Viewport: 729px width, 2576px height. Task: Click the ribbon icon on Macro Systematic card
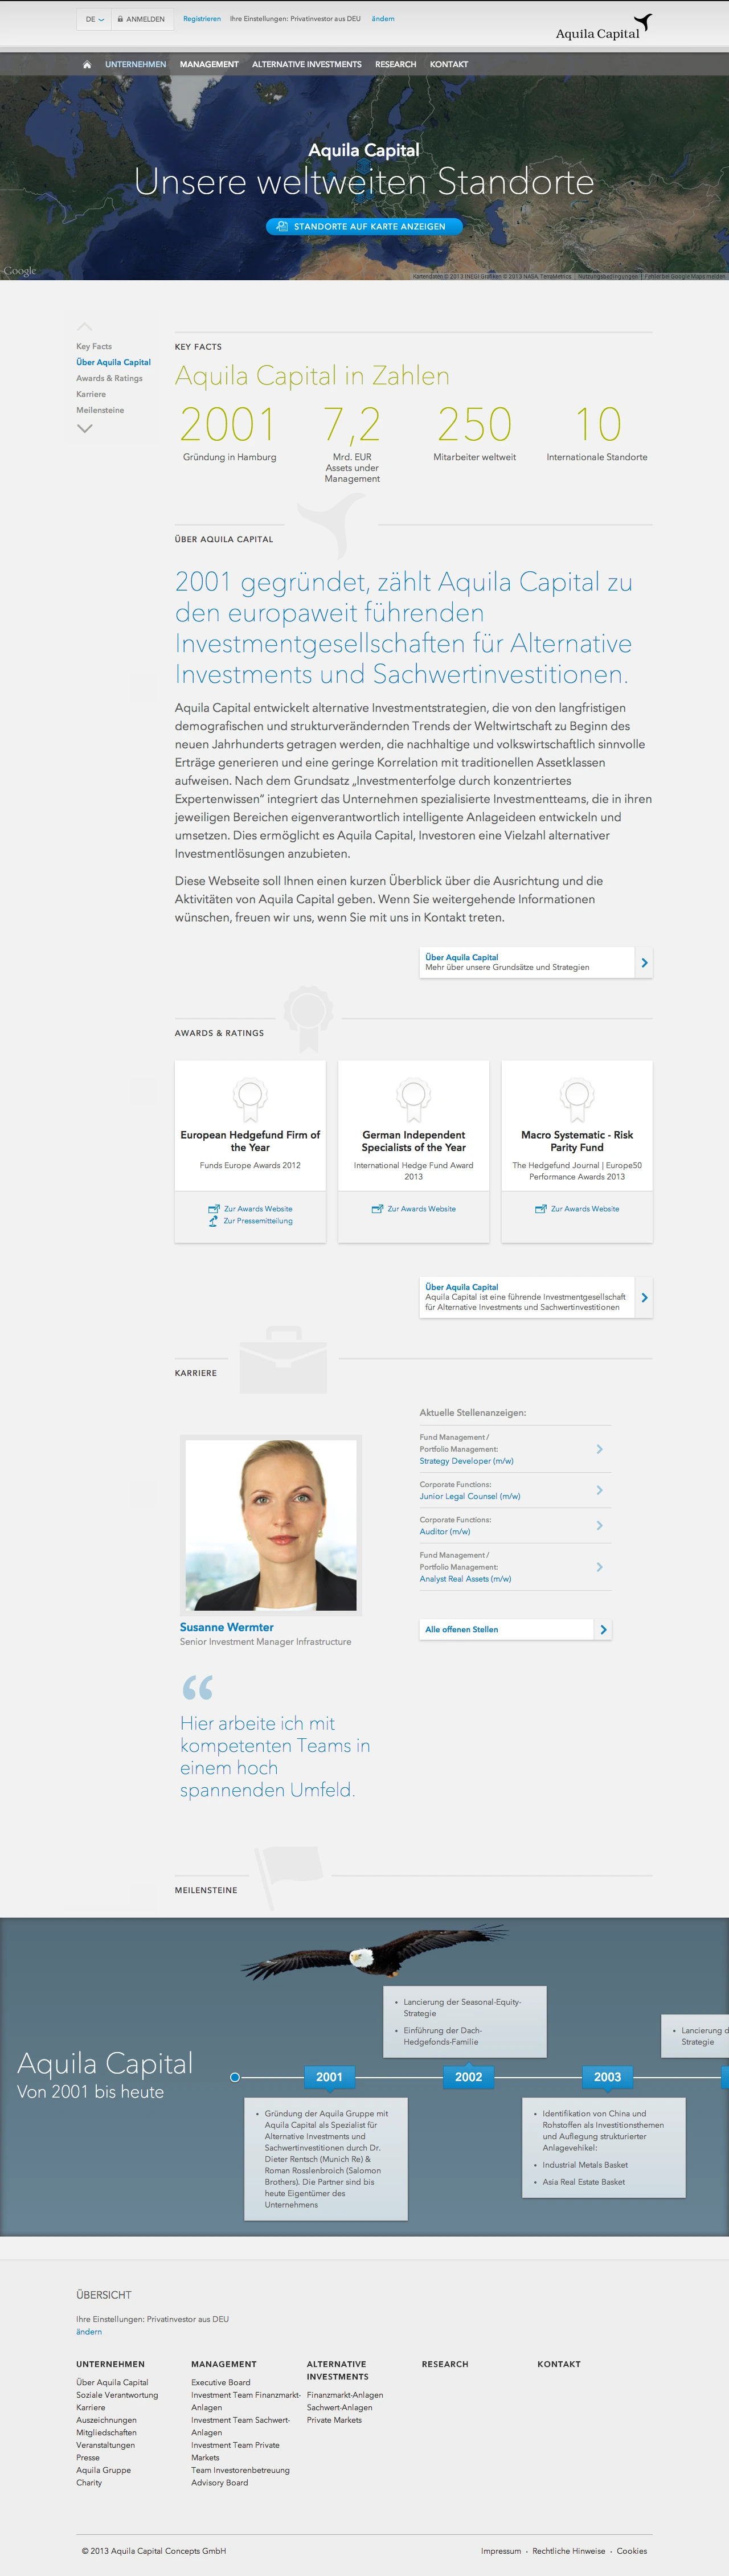click(577, 1100)
